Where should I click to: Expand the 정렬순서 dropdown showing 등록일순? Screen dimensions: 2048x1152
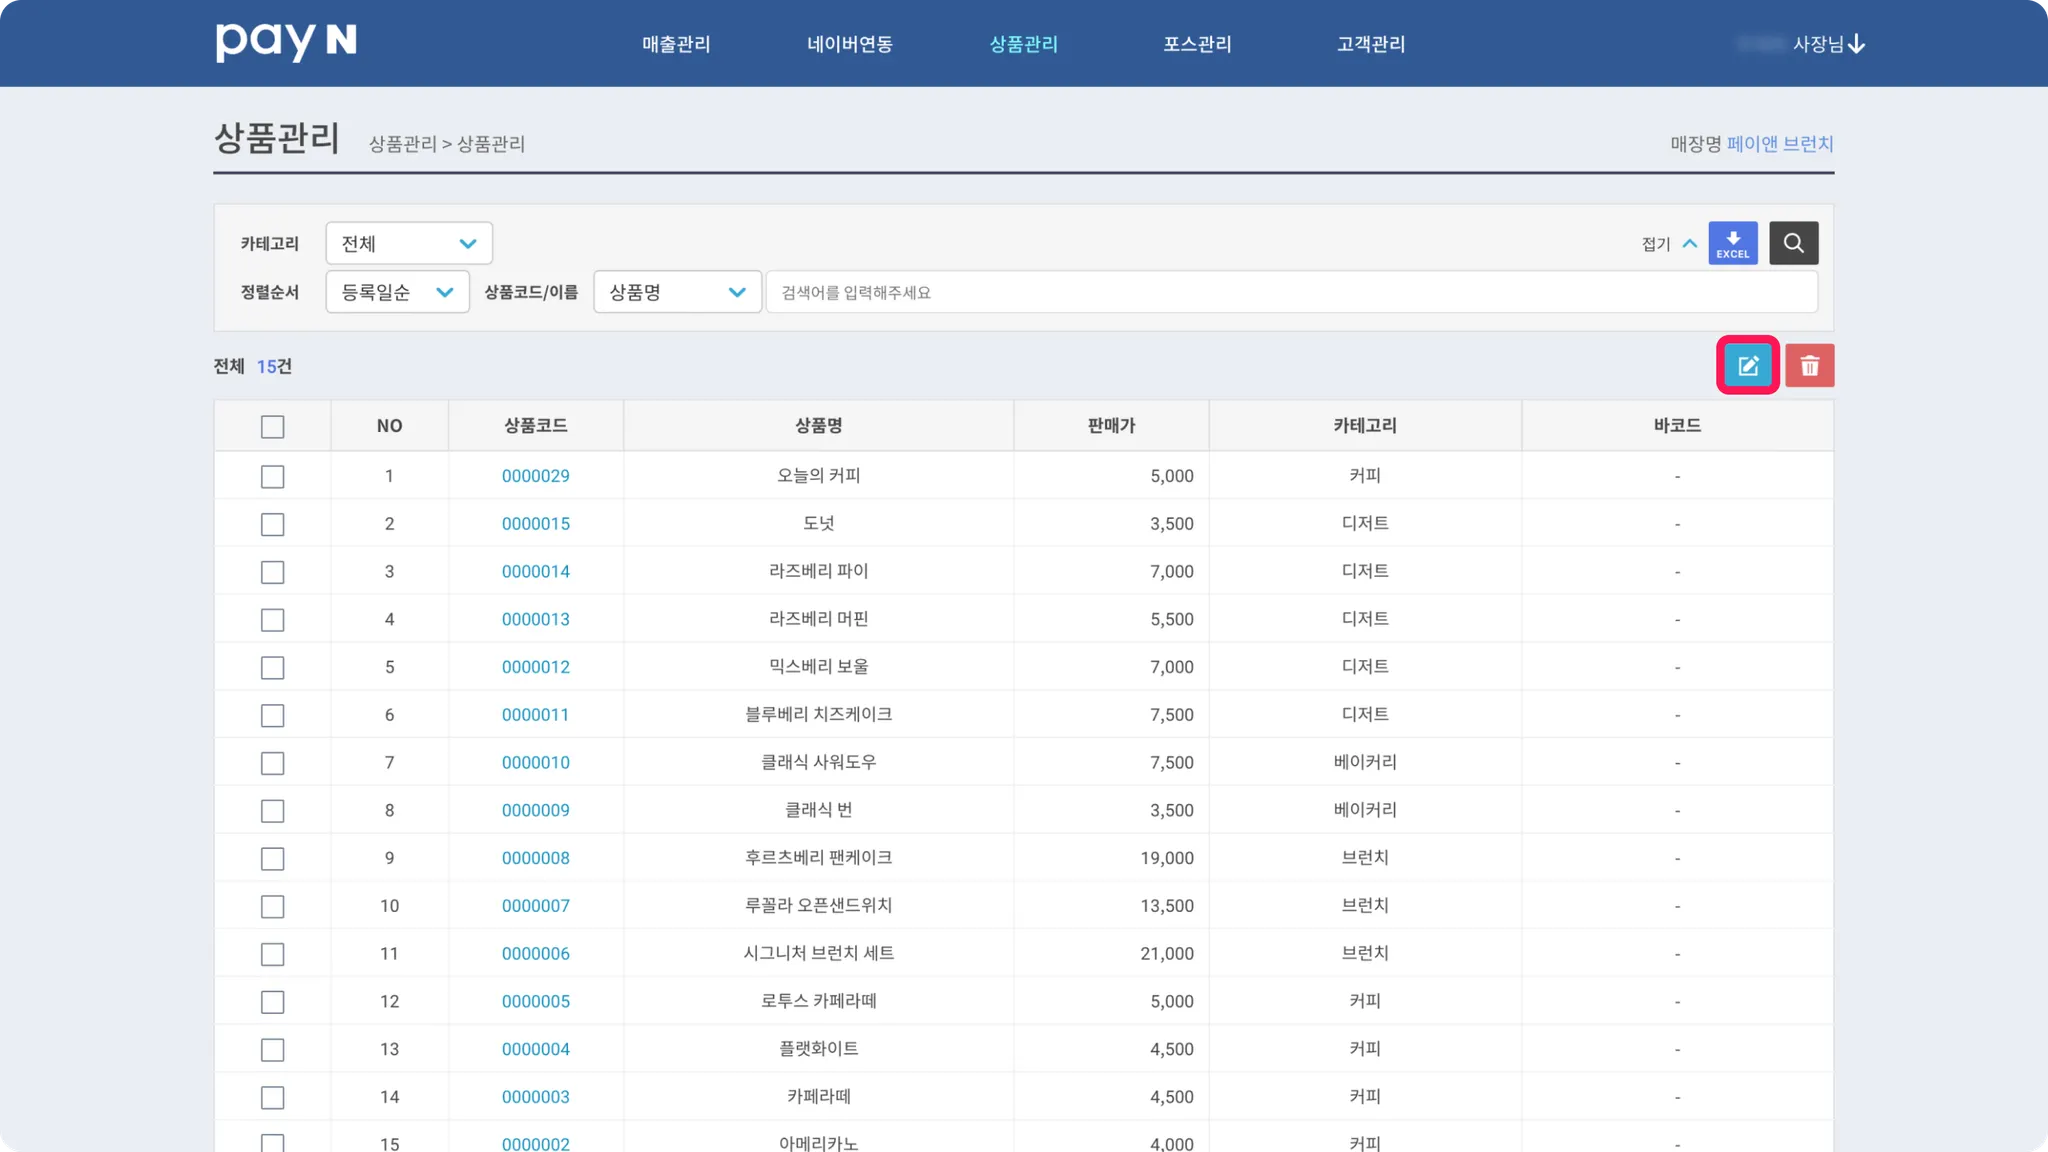click(x=397, y=292)
